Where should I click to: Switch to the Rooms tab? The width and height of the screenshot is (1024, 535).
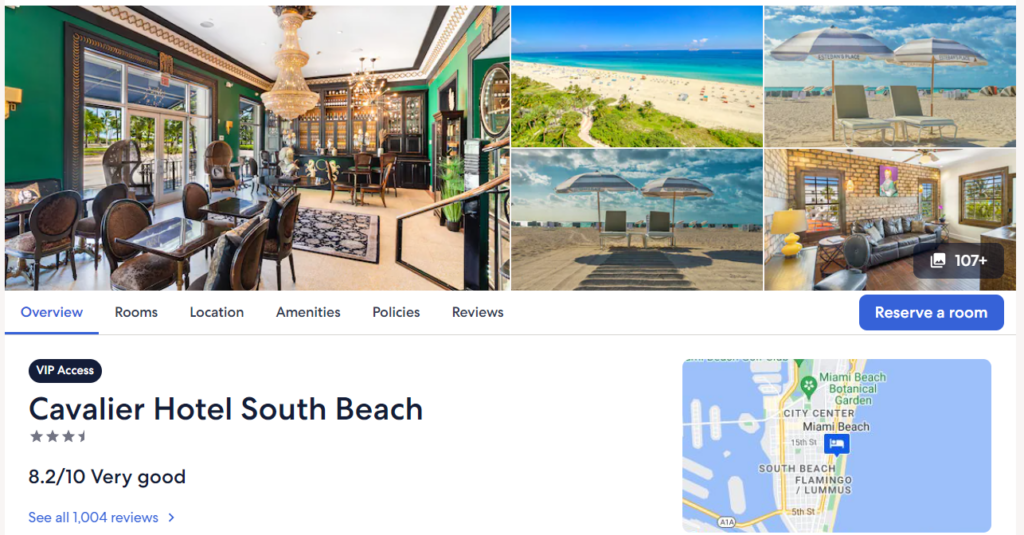pos(136,313)
